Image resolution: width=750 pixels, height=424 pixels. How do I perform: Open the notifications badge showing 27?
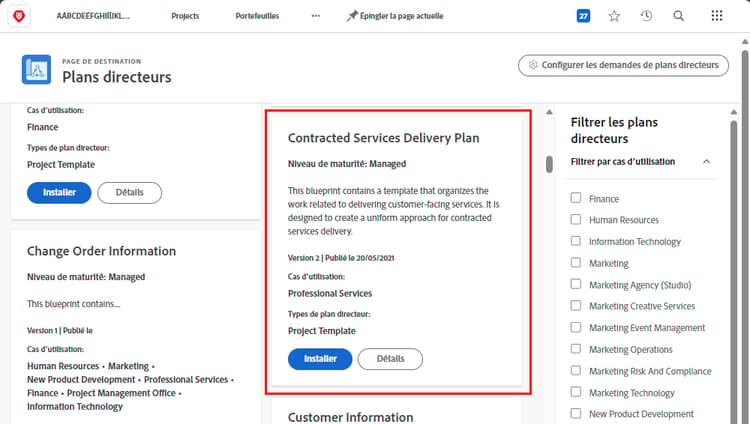(583, 16)
